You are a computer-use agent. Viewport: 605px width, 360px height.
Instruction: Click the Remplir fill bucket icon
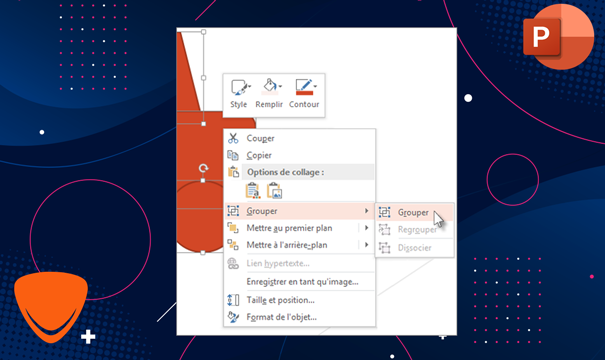coord(269,85)
